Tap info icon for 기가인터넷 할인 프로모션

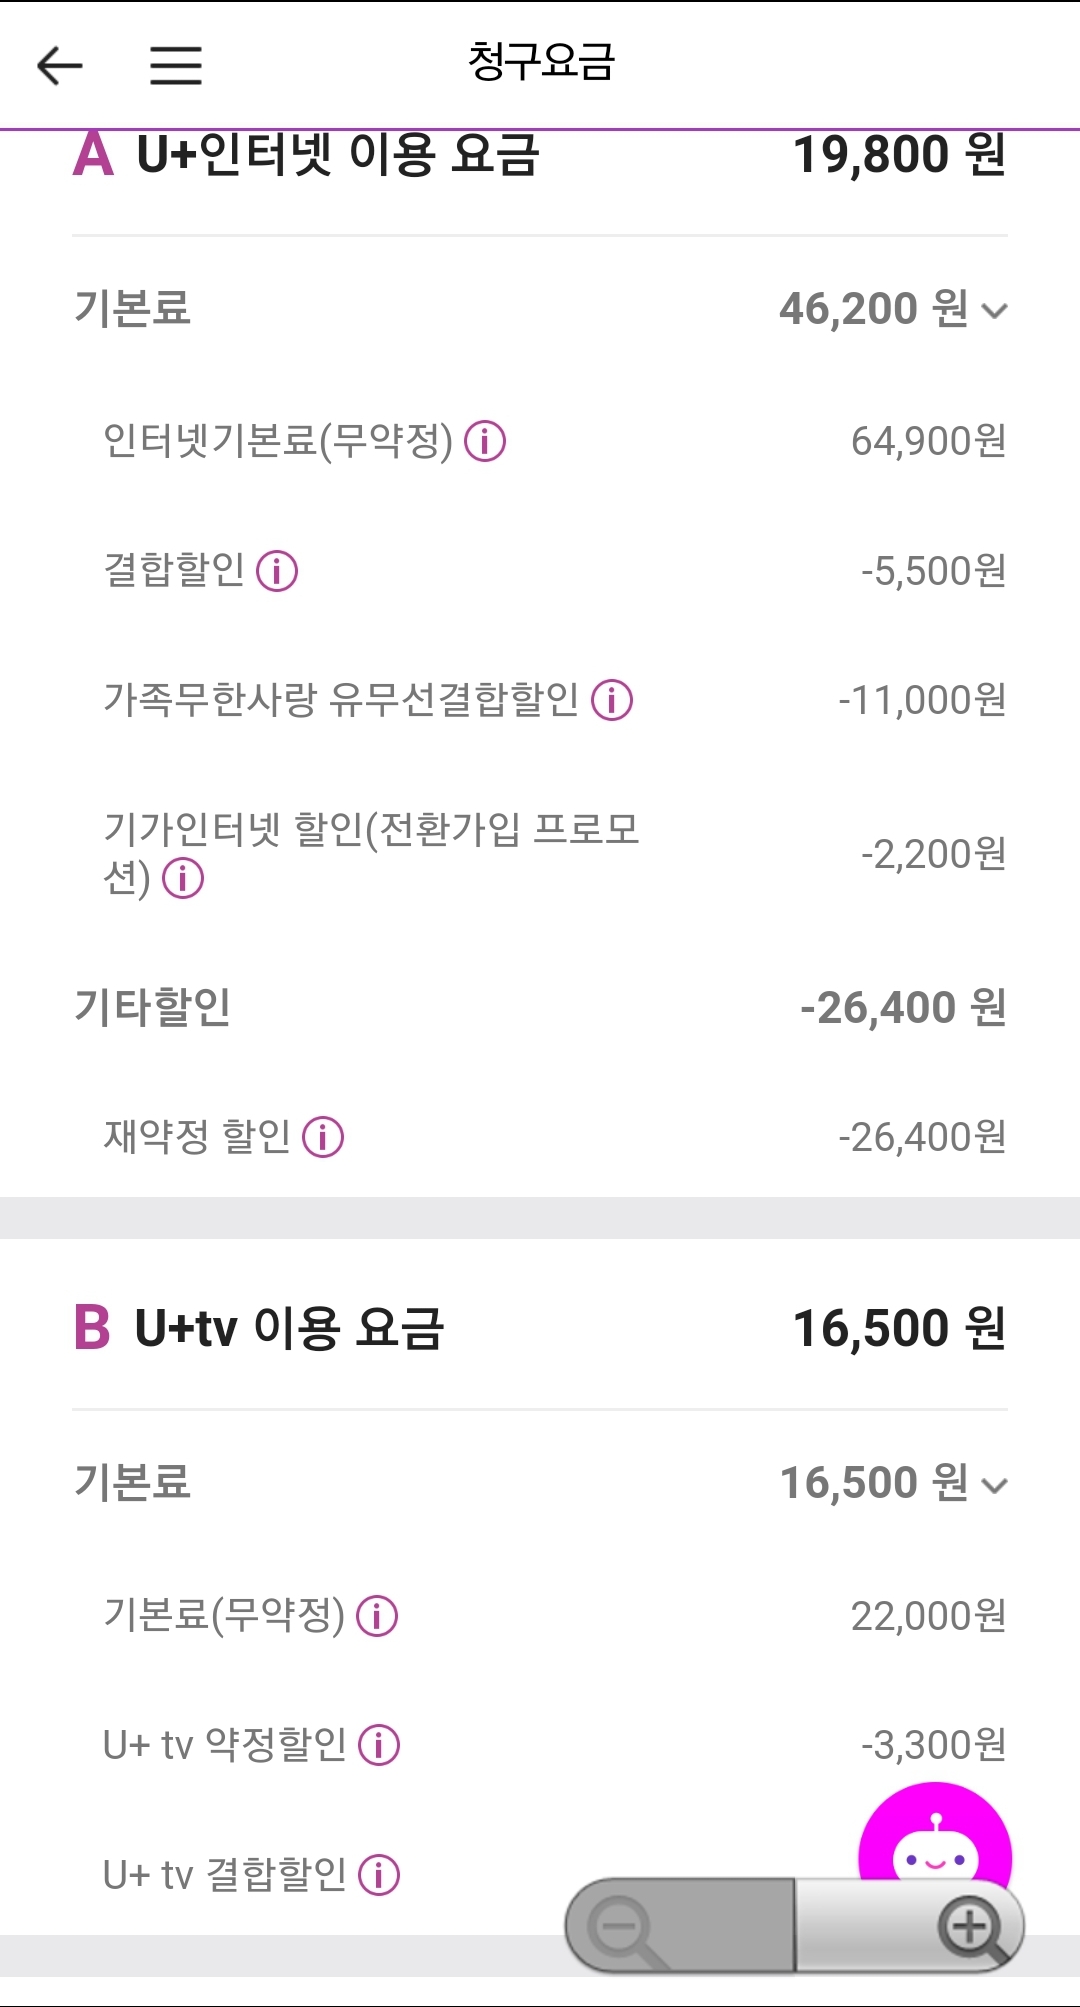click(183, 880)
